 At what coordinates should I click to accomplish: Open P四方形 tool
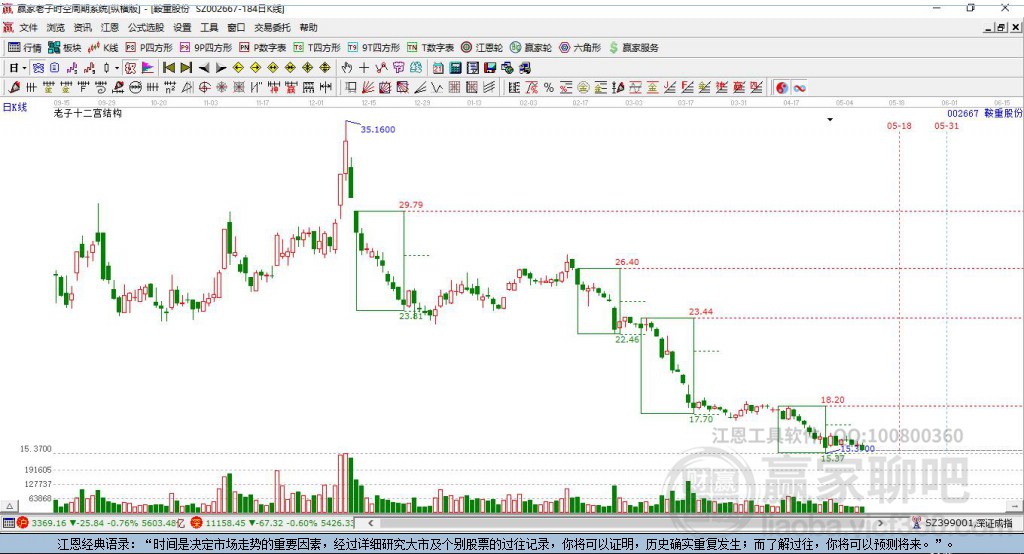[x=149, y=48]
